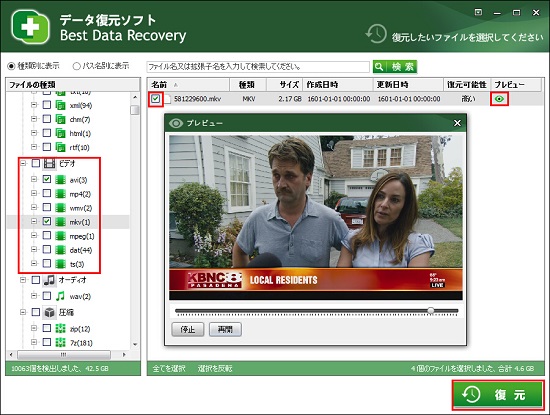Click the avi(3) file type icon

pyautogui.click(x=60, y=180)
